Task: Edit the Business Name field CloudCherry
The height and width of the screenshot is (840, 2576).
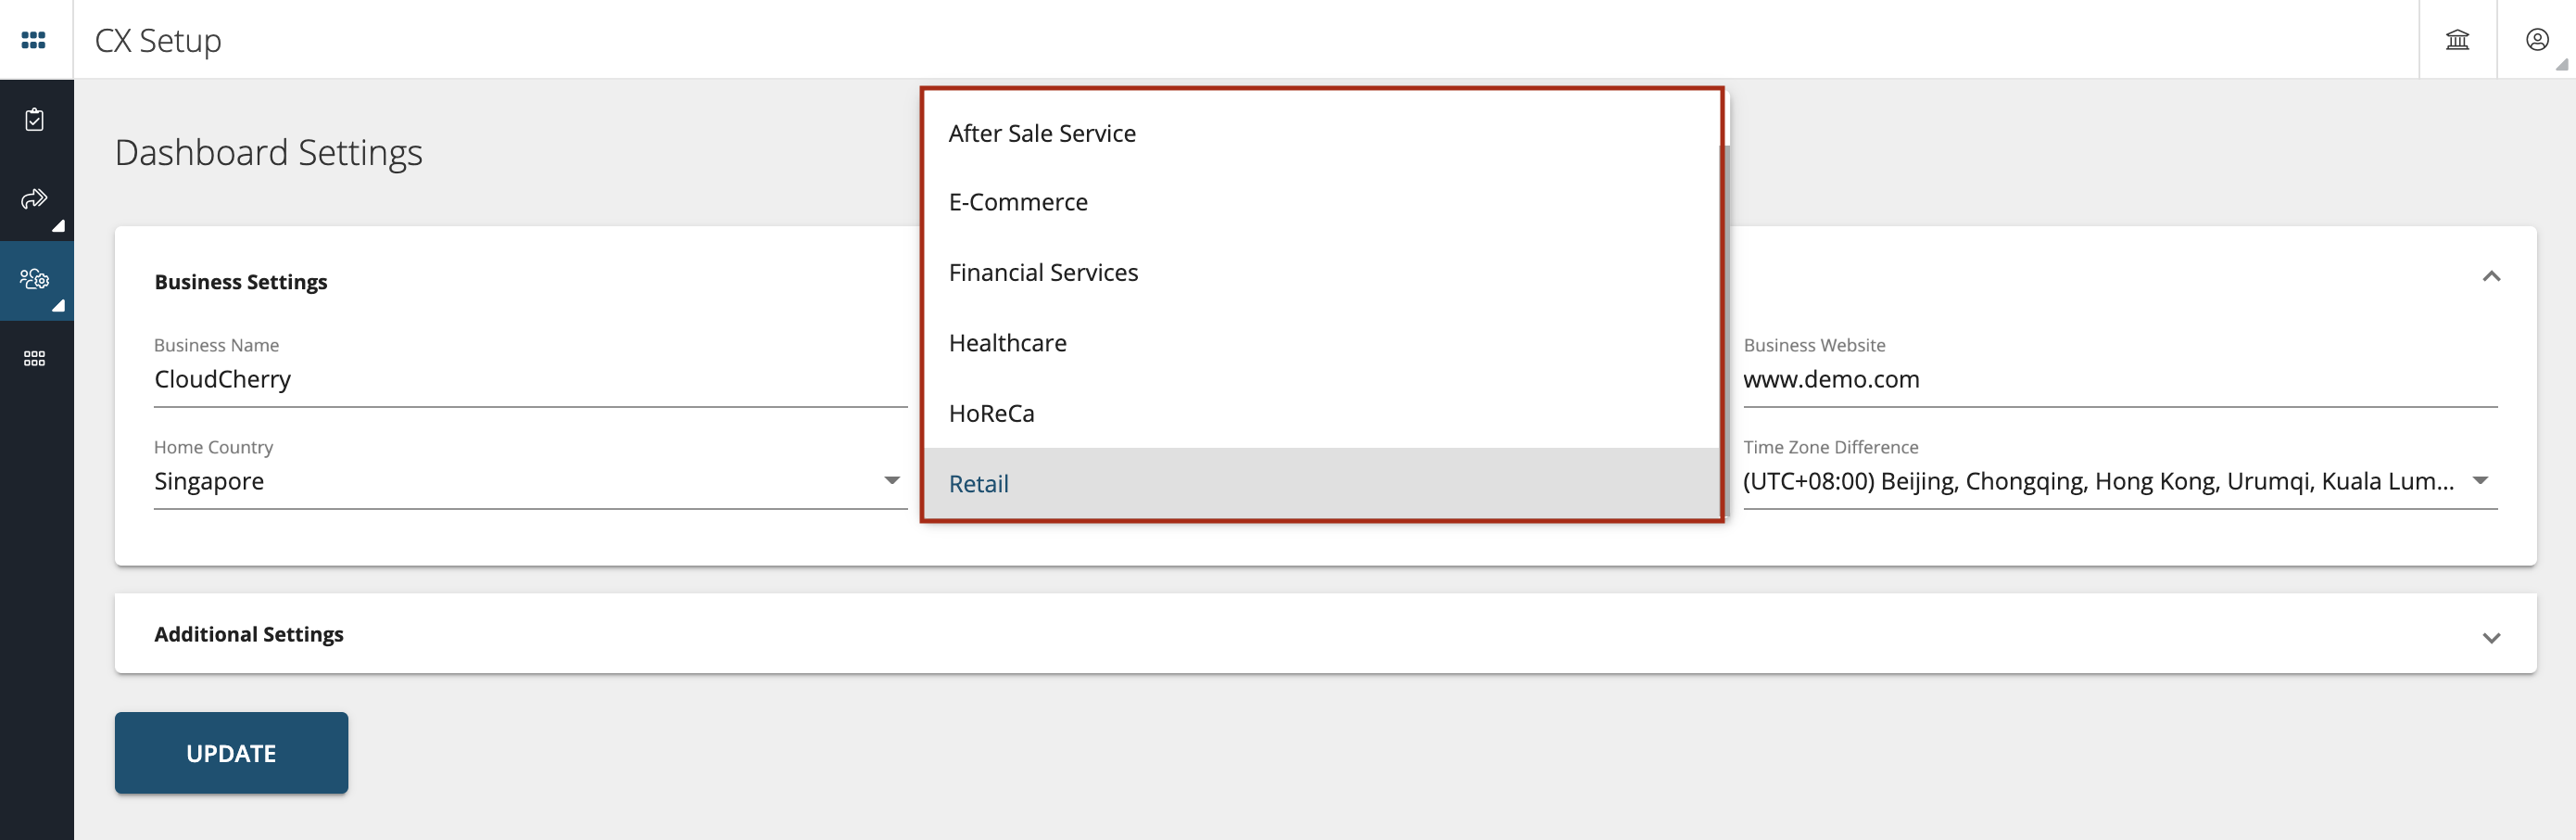Action: (530, 380)
